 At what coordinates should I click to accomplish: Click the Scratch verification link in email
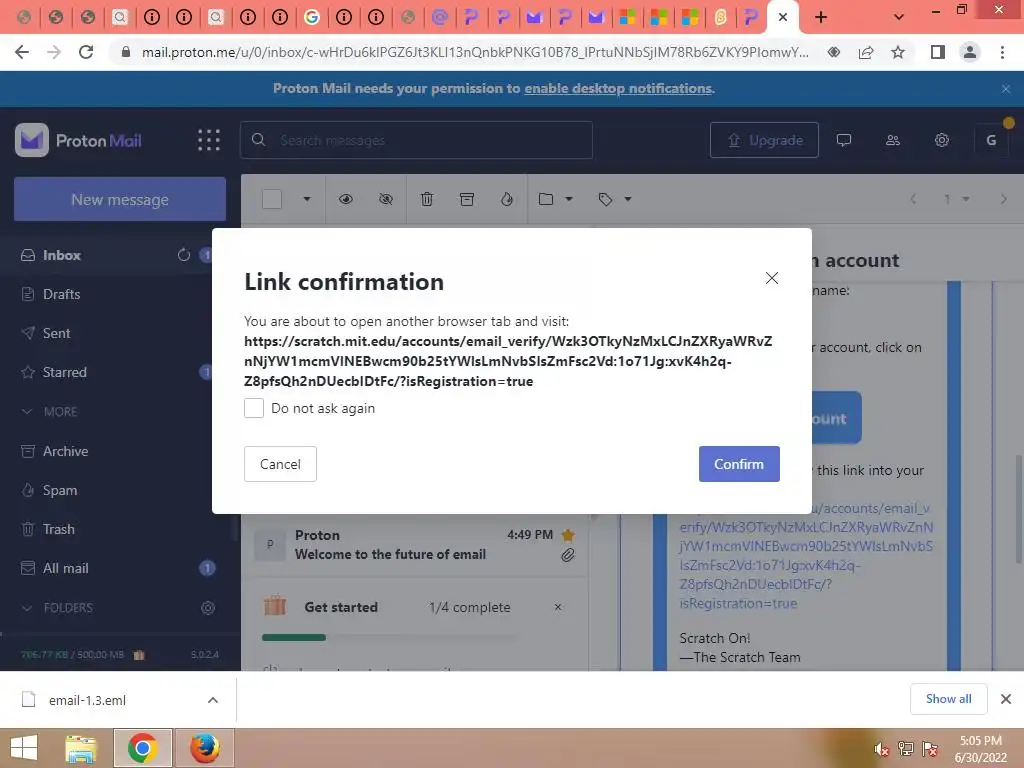(x=806, y=556)
